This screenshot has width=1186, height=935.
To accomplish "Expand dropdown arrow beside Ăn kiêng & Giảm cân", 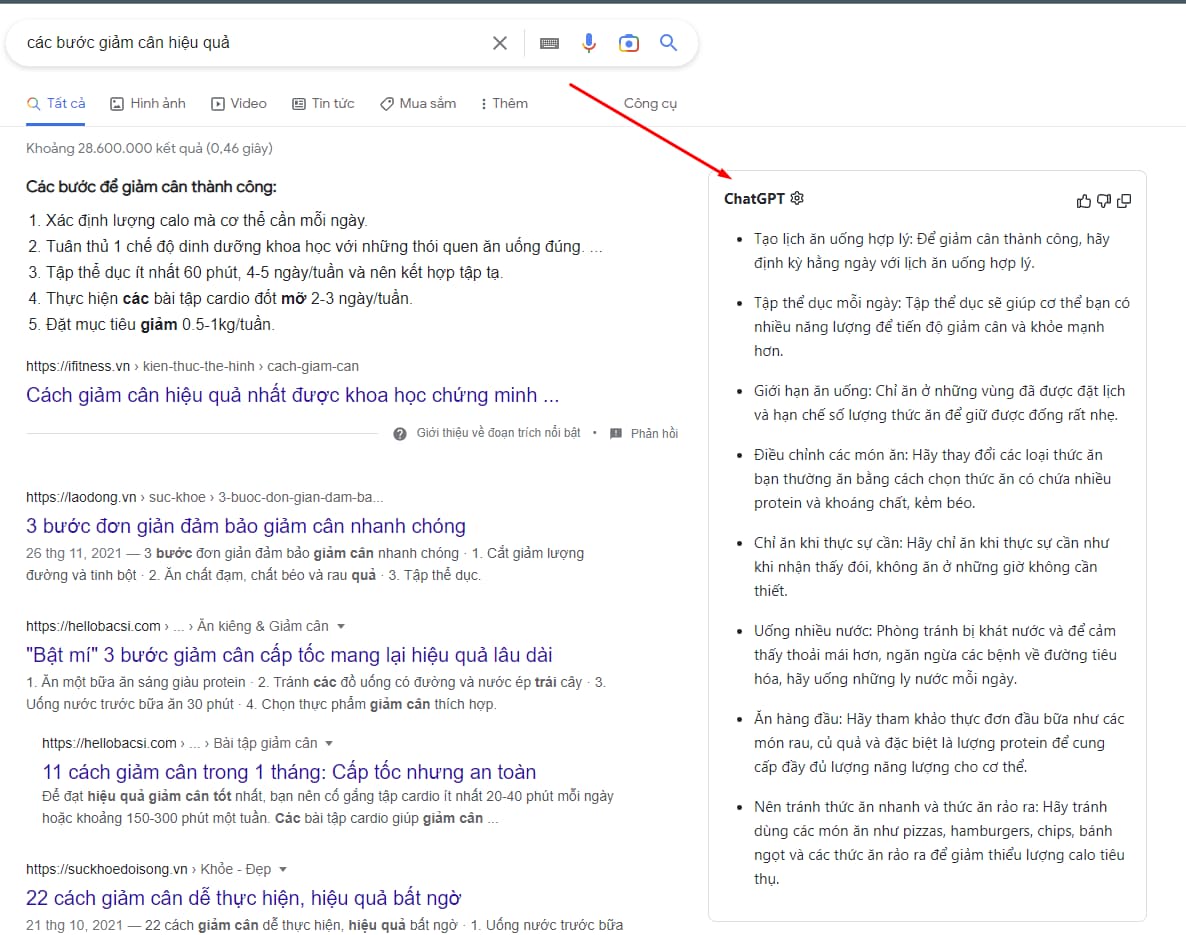I will pyautogui.click(x=341, y=627).
